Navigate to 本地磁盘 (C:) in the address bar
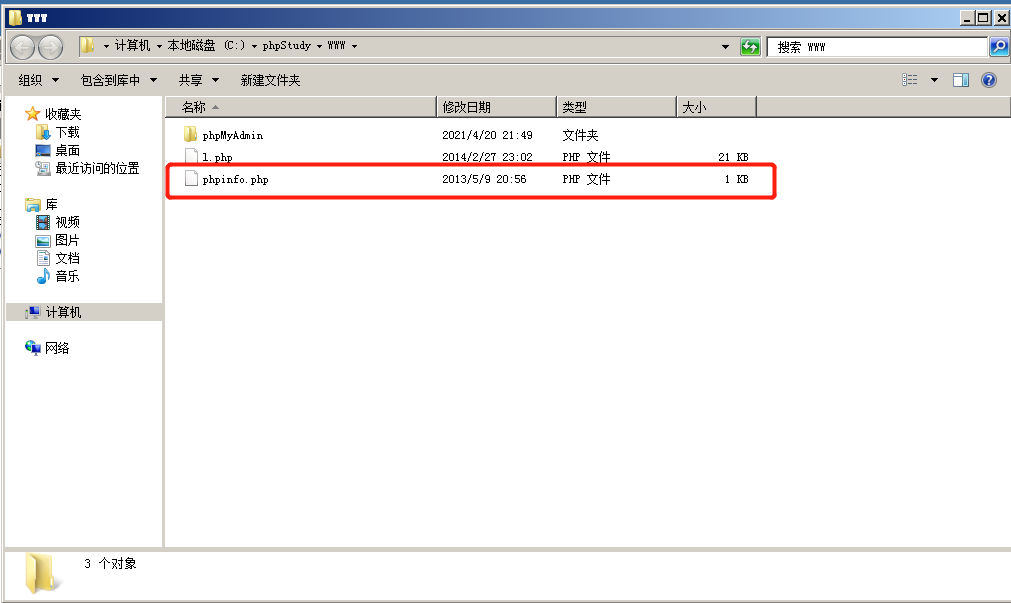Viewport: 1011px width, 603px height. pyautogui.click(x=206, y=46)
